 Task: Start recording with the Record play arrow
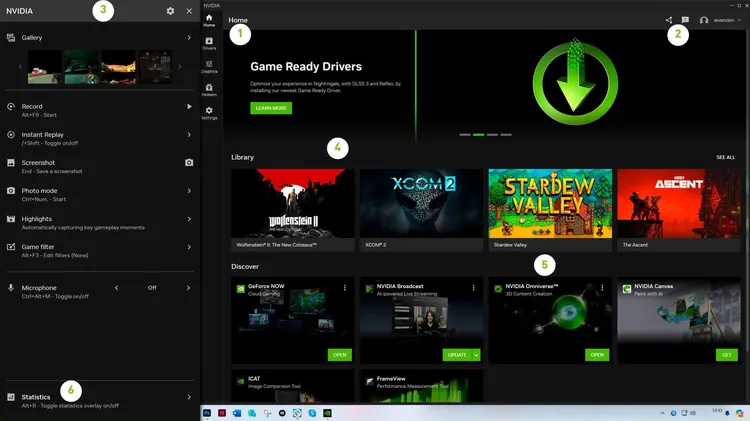pyautogui.click(x=189, y=106)
